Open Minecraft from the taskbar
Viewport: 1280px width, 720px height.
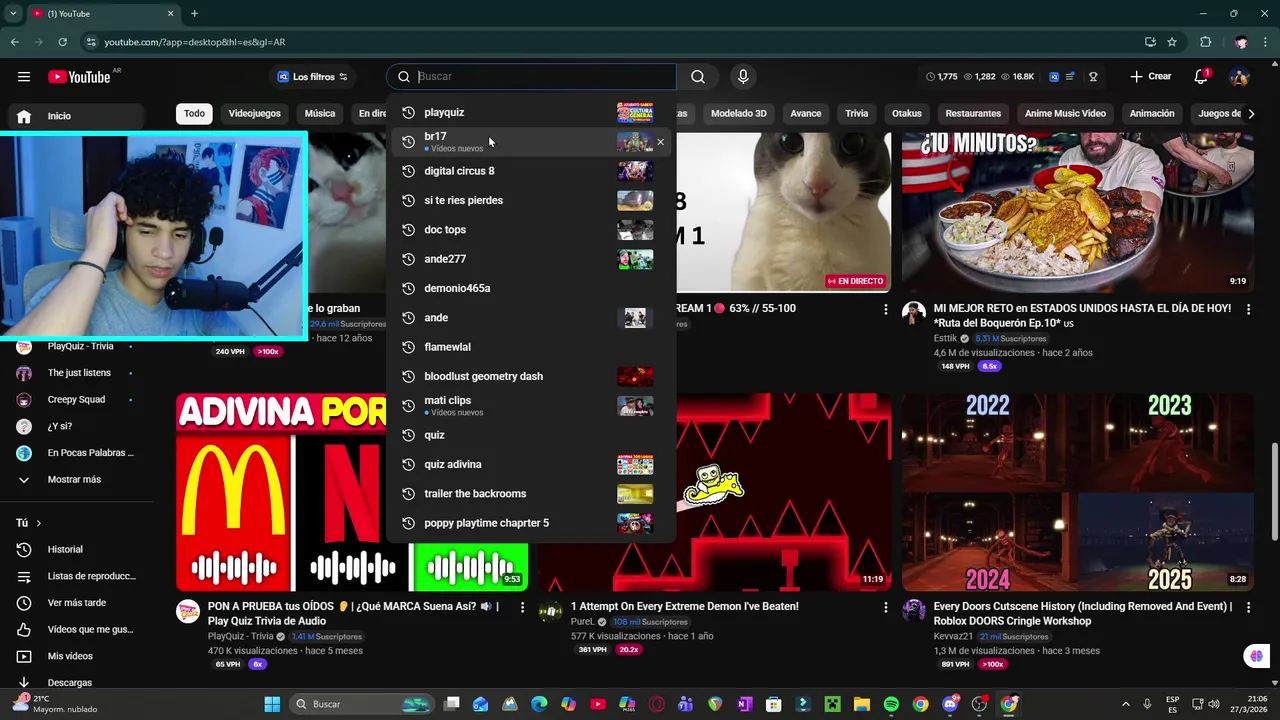(x=833, y=704)
